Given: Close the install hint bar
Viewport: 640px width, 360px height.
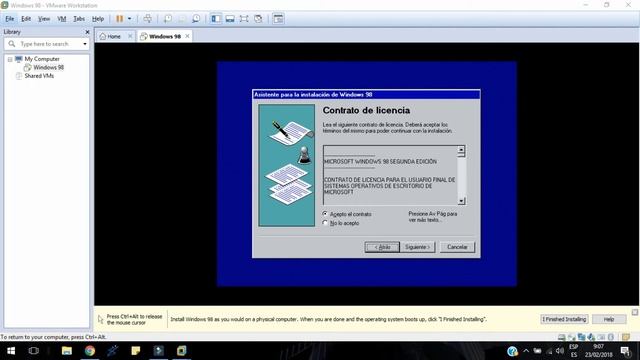Looking at the screenshot, I should click(635, 312).
